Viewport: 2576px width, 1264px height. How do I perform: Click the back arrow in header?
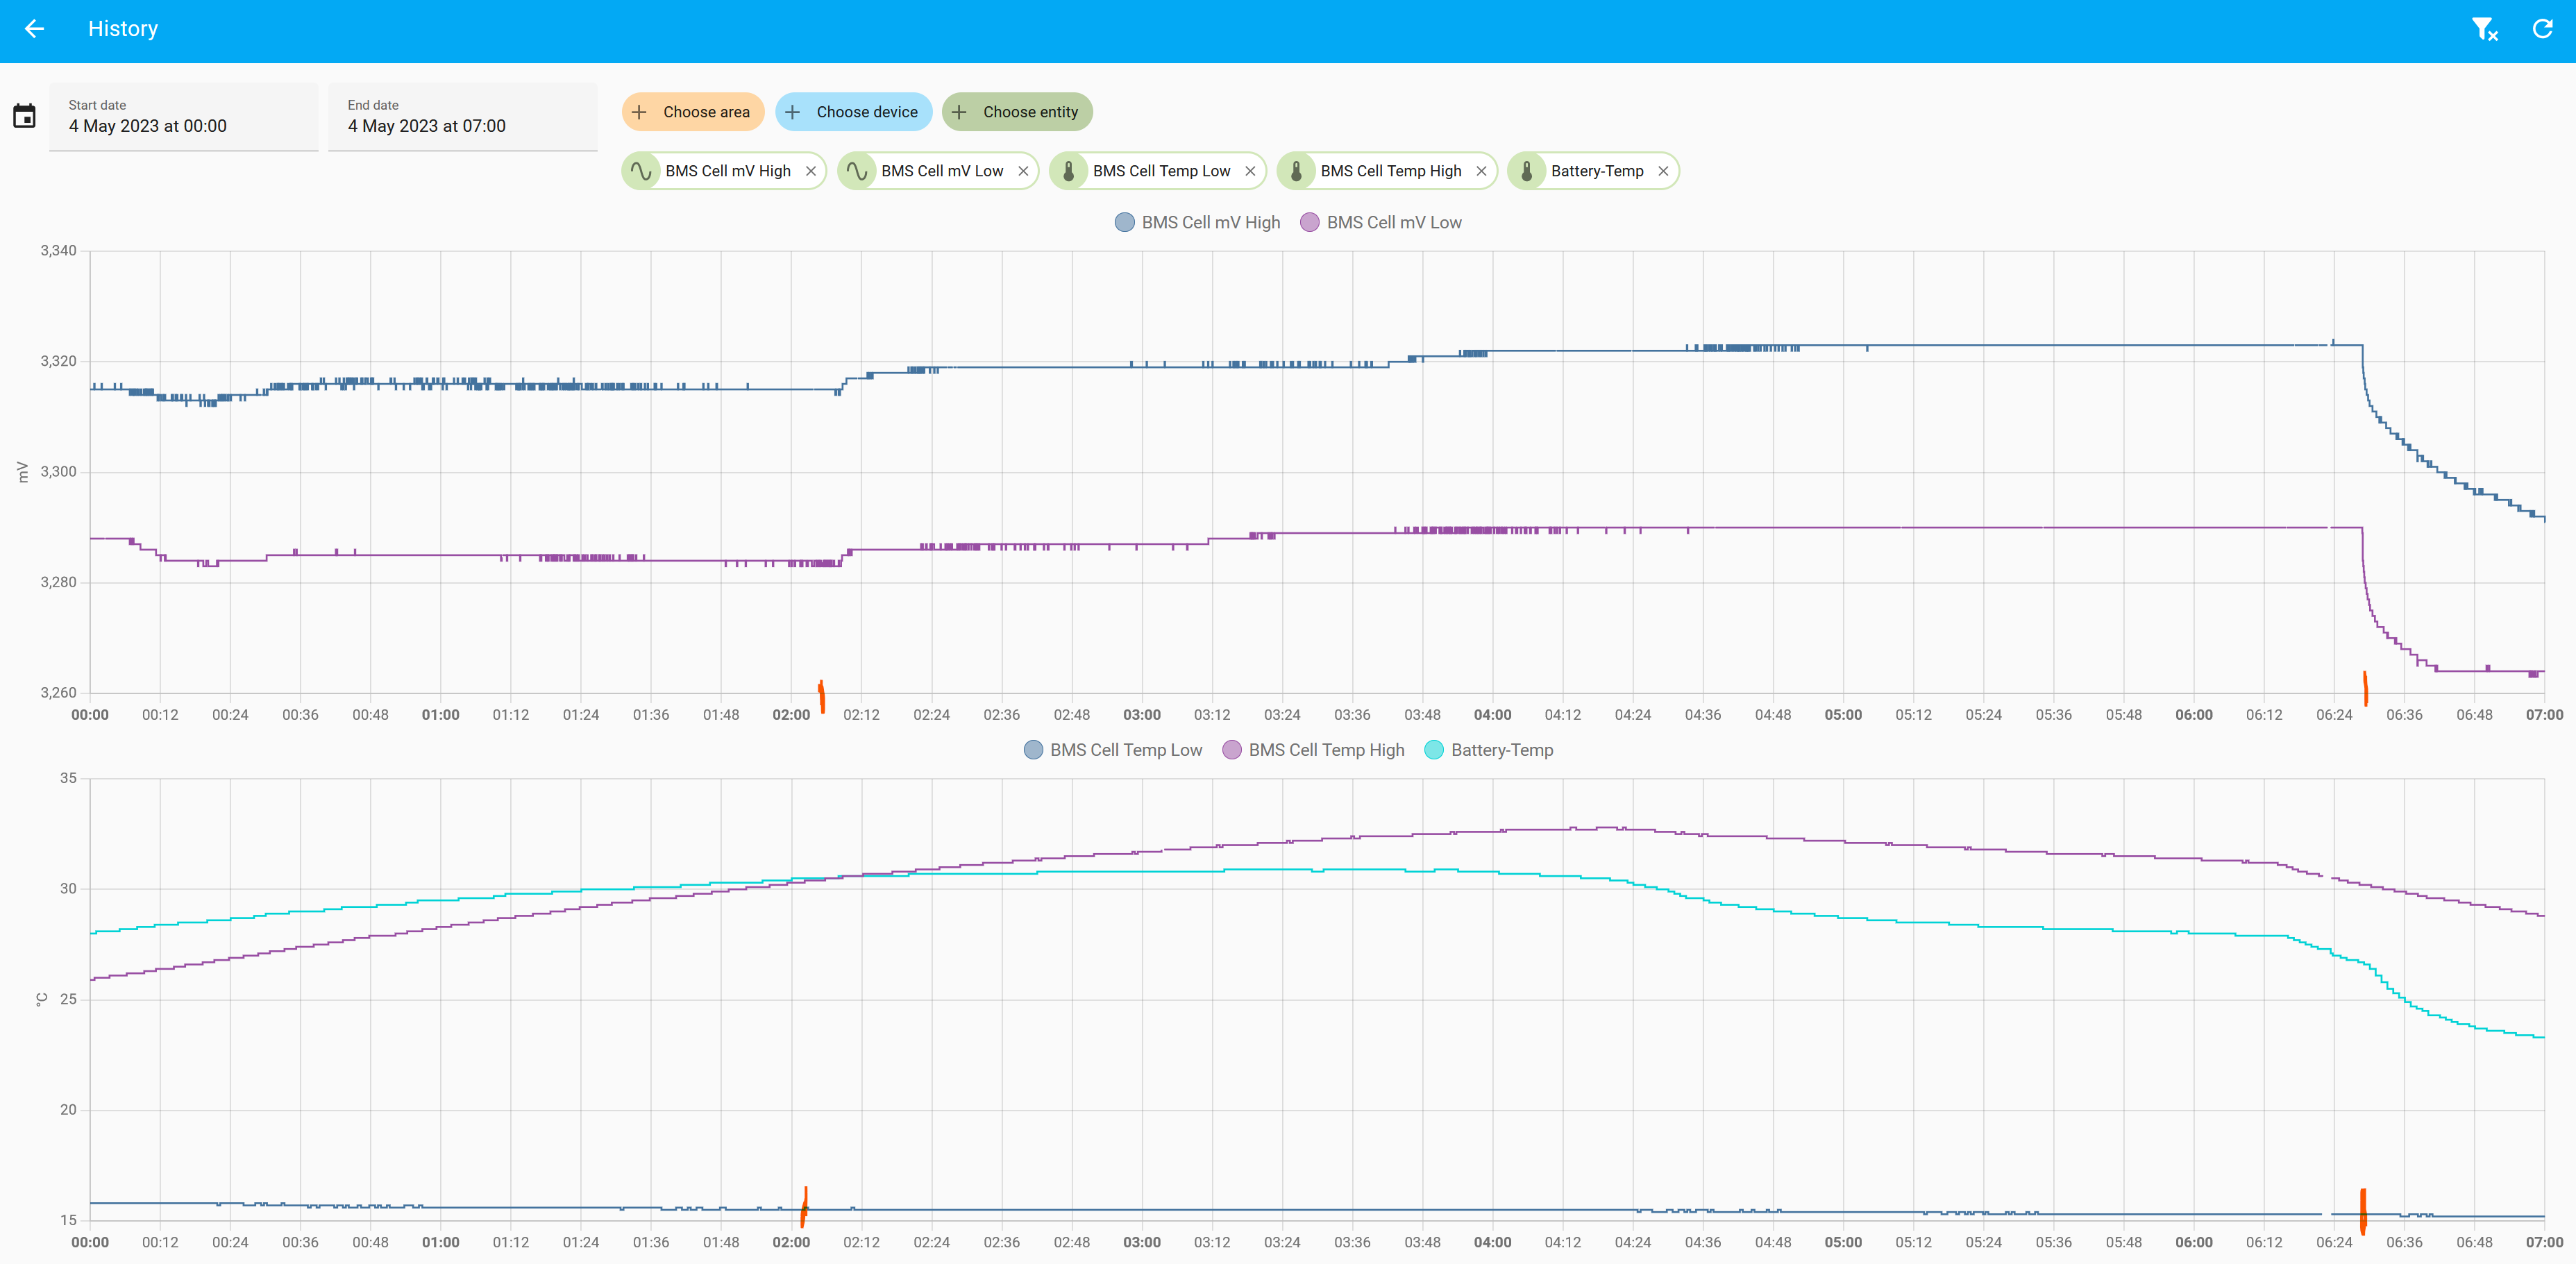(x=35, y=29)
